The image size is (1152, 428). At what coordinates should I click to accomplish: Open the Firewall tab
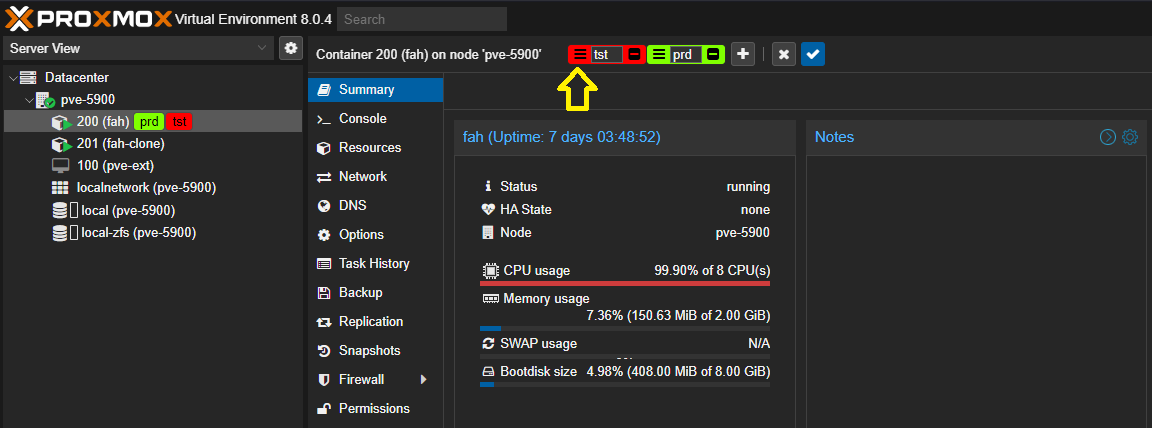(375, 380)
